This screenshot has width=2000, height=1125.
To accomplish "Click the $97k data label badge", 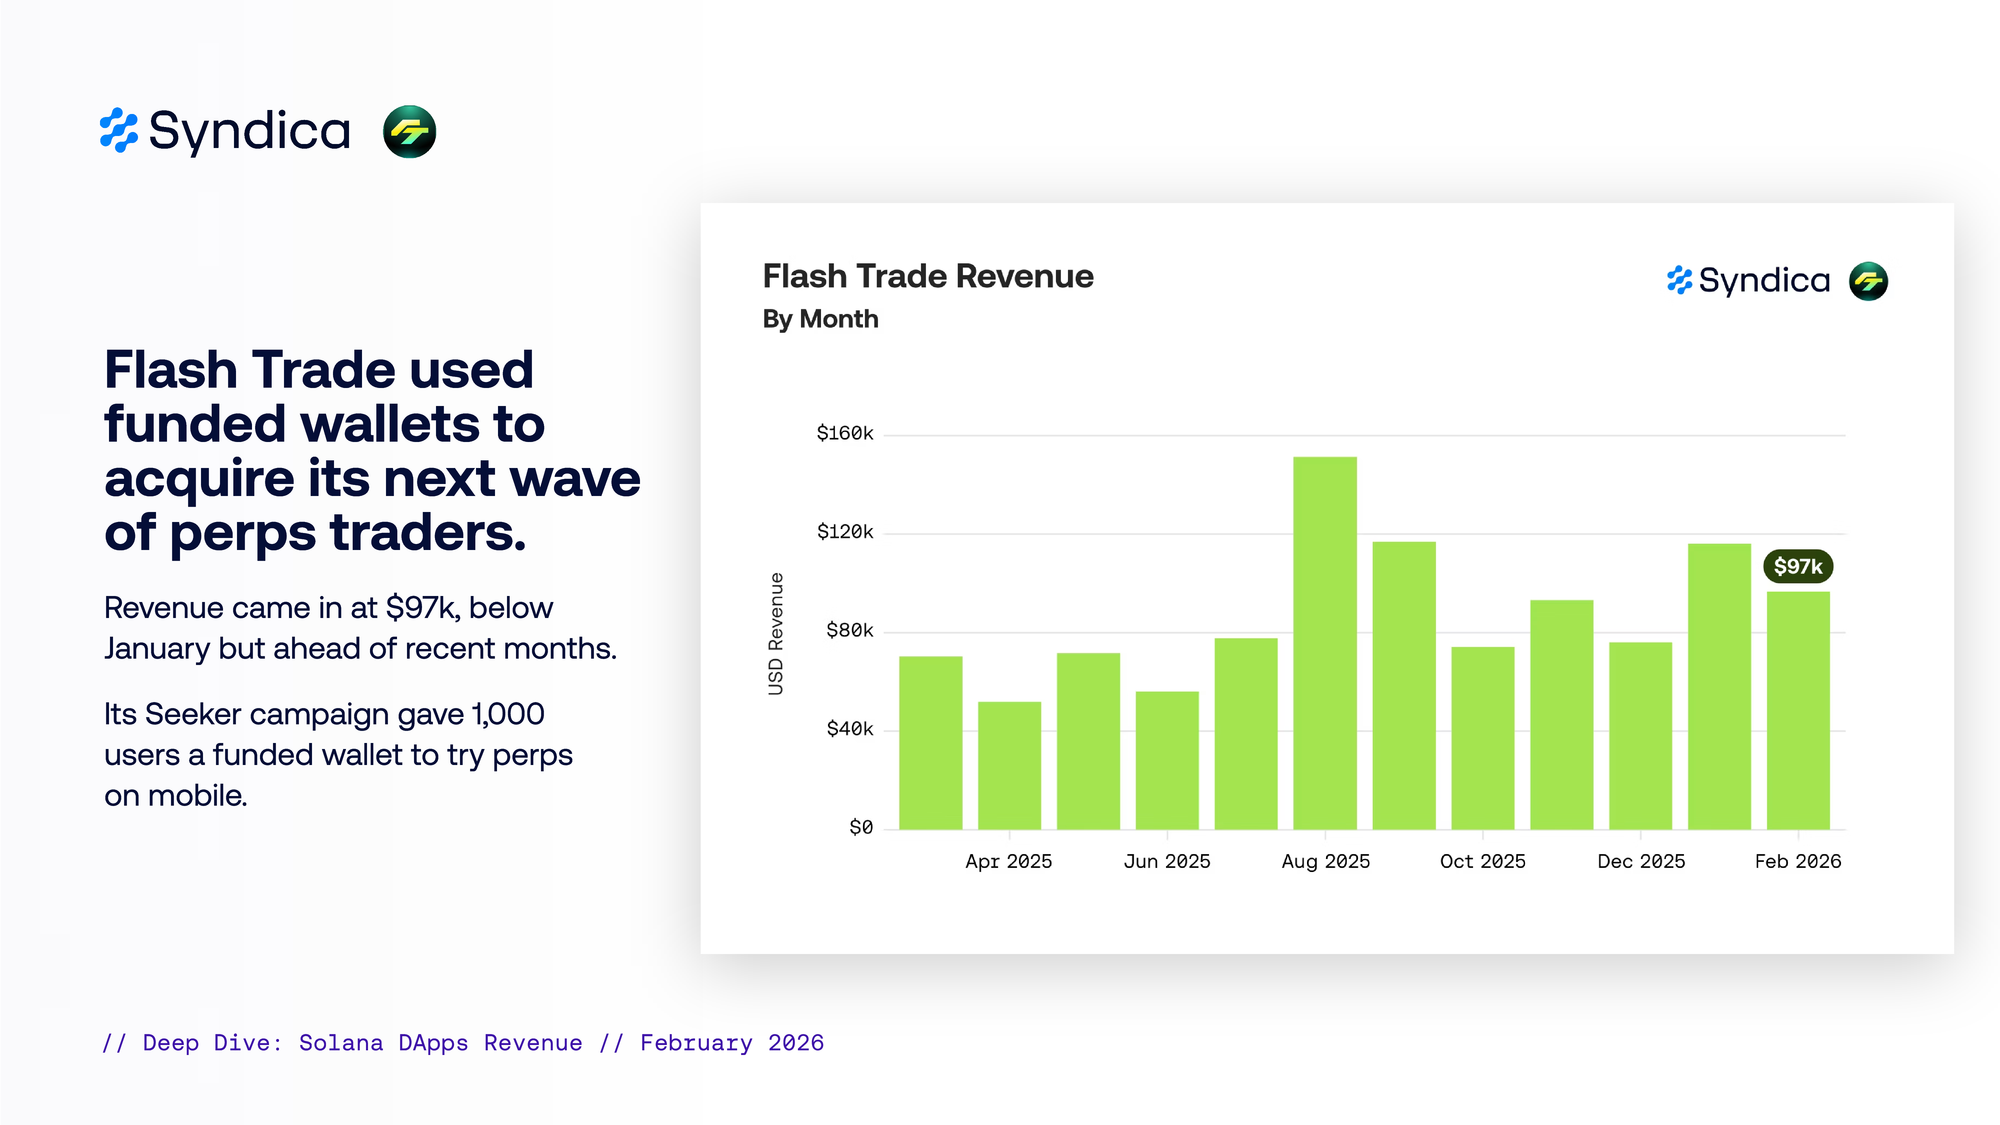I will [1797, 567].
